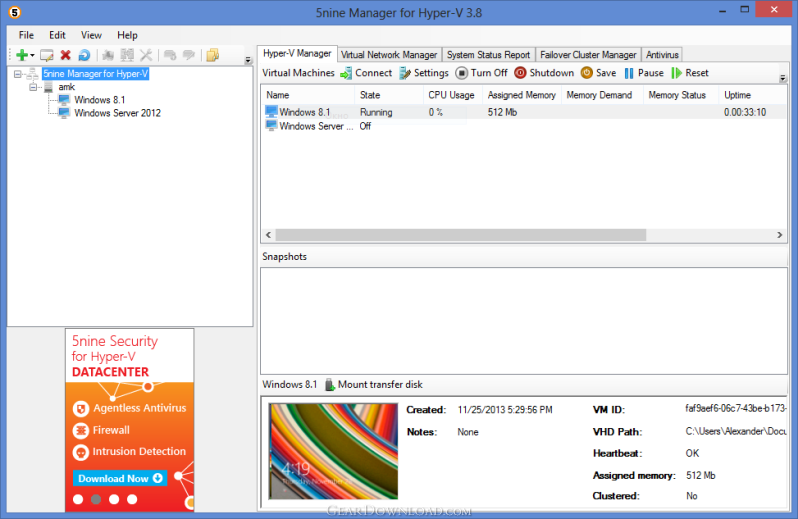Screen dimensions: 798x519
Task: Select the Windows 8.1 row in VM list
Action: click(524, 112)
